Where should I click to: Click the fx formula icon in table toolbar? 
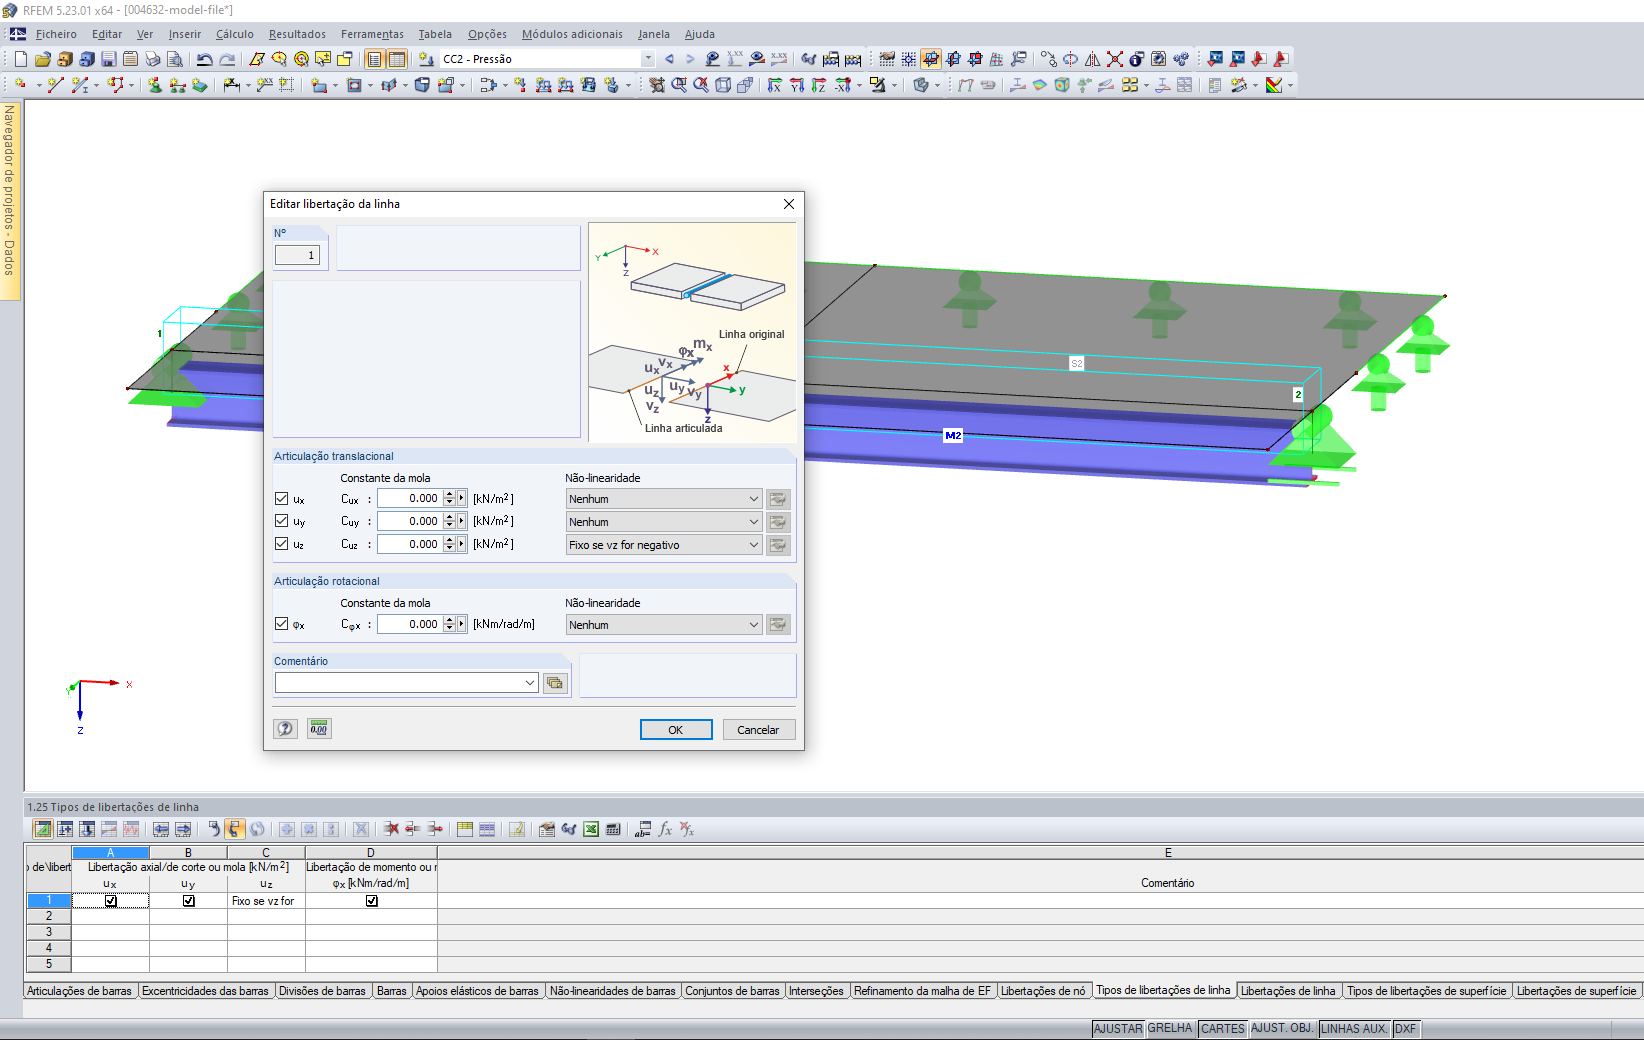coord(665,829)
